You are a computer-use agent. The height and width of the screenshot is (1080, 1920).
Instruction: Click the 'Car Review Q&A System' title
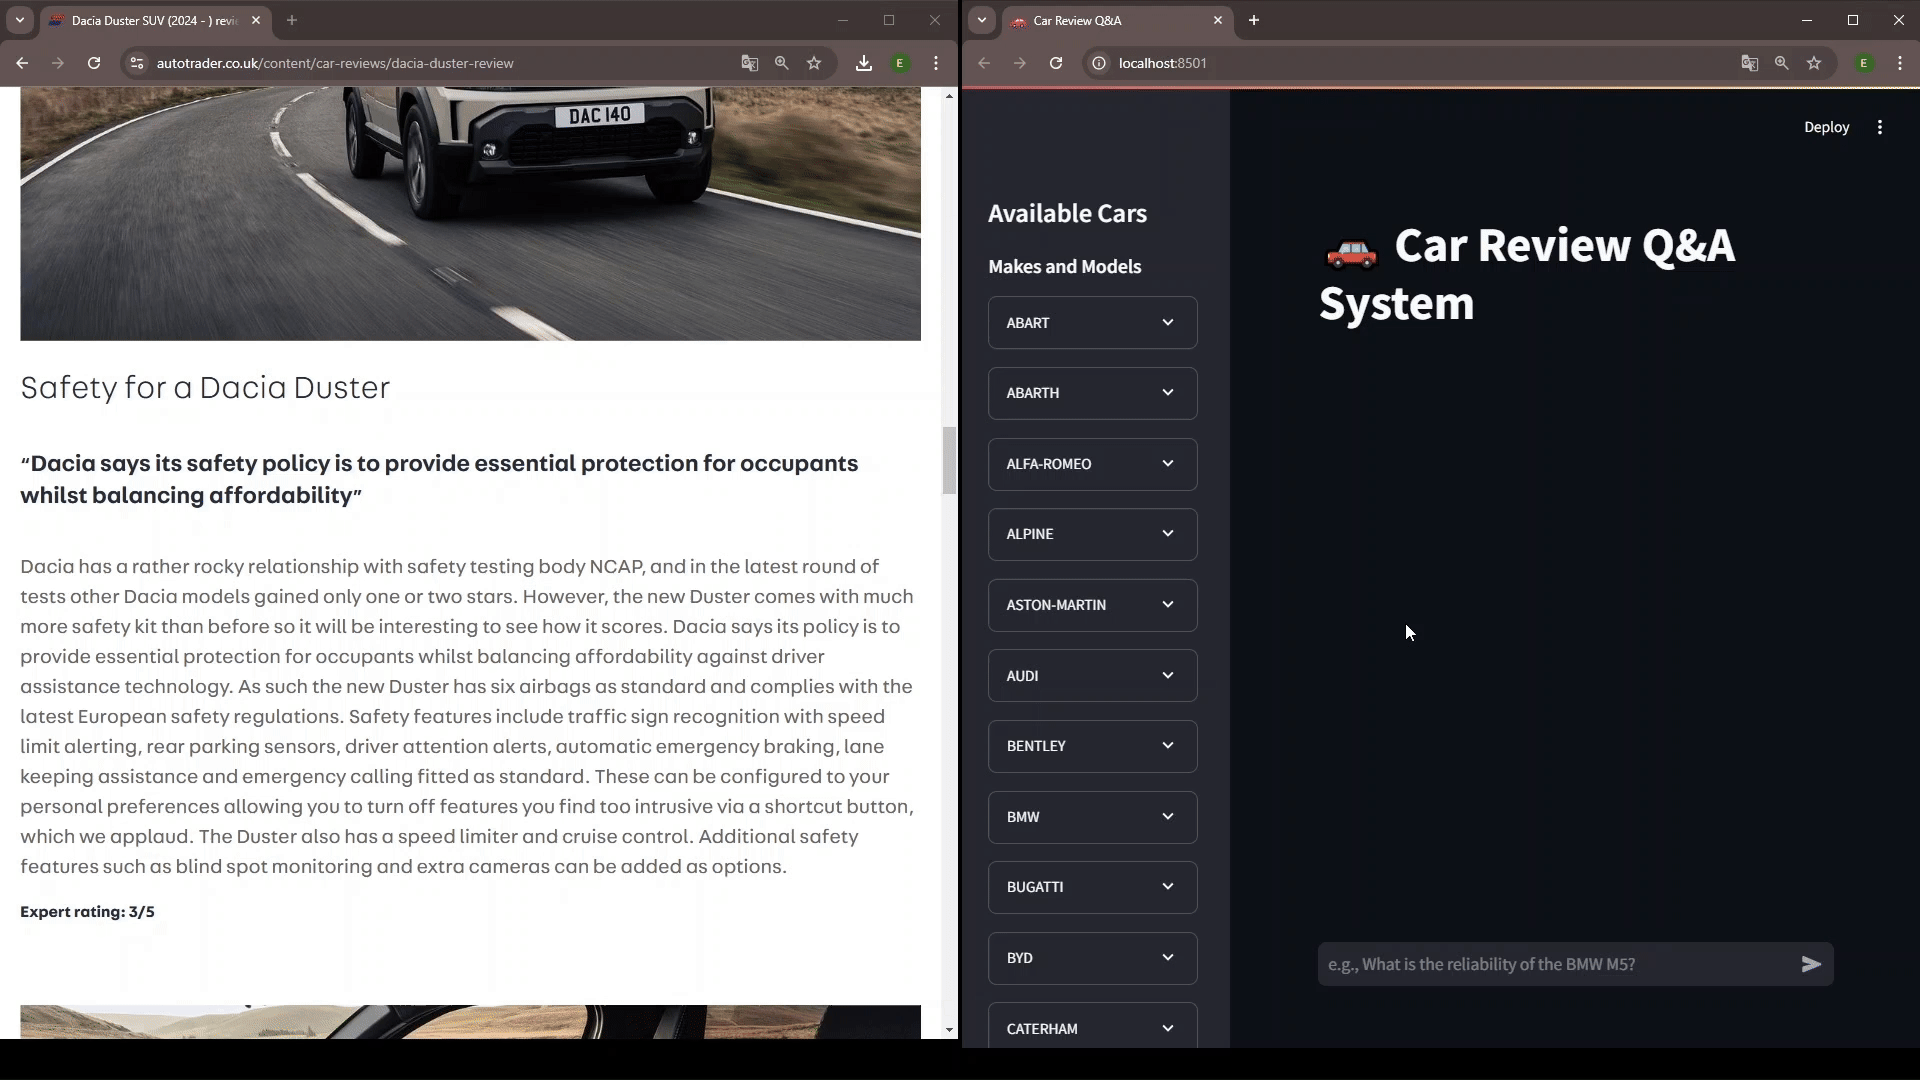[1528, 274]
